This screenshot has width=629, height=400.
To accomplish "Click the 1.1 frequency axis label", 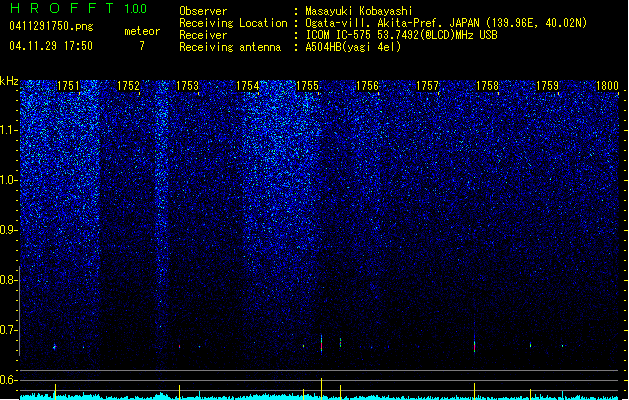I will click(x=8, y=130).
